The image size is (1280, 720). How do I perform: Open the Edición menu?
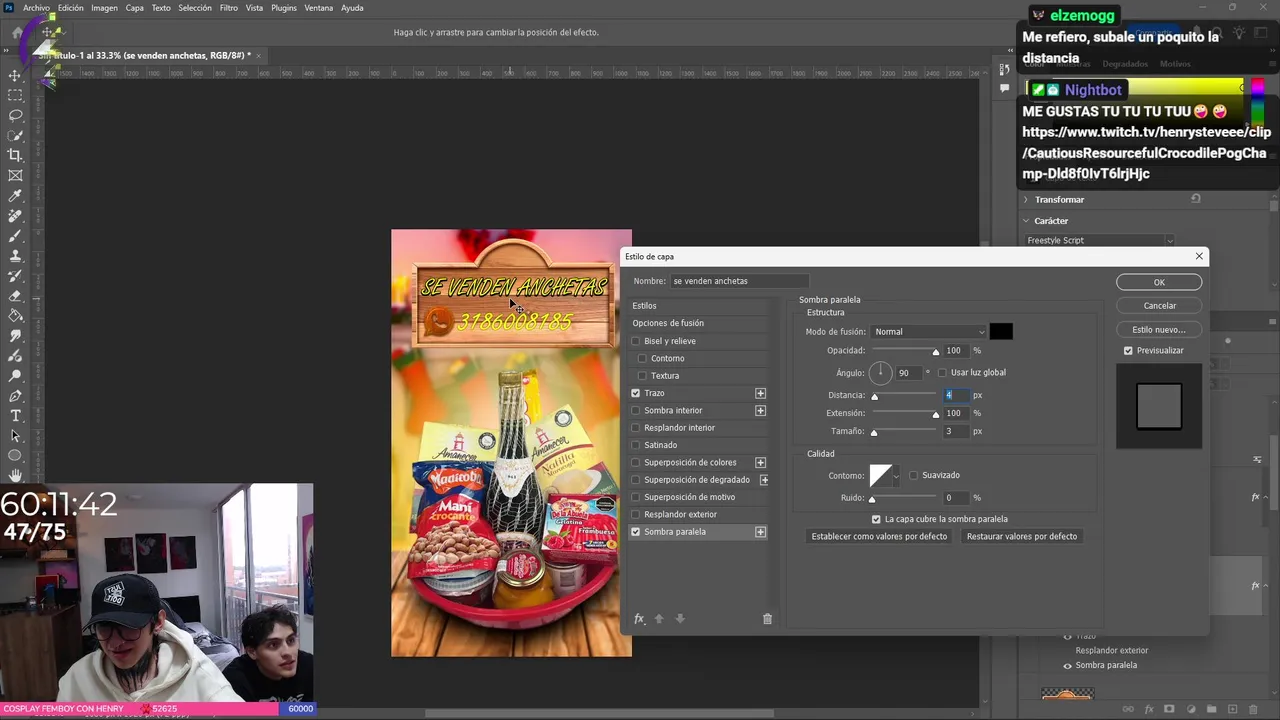coord(70,8)
